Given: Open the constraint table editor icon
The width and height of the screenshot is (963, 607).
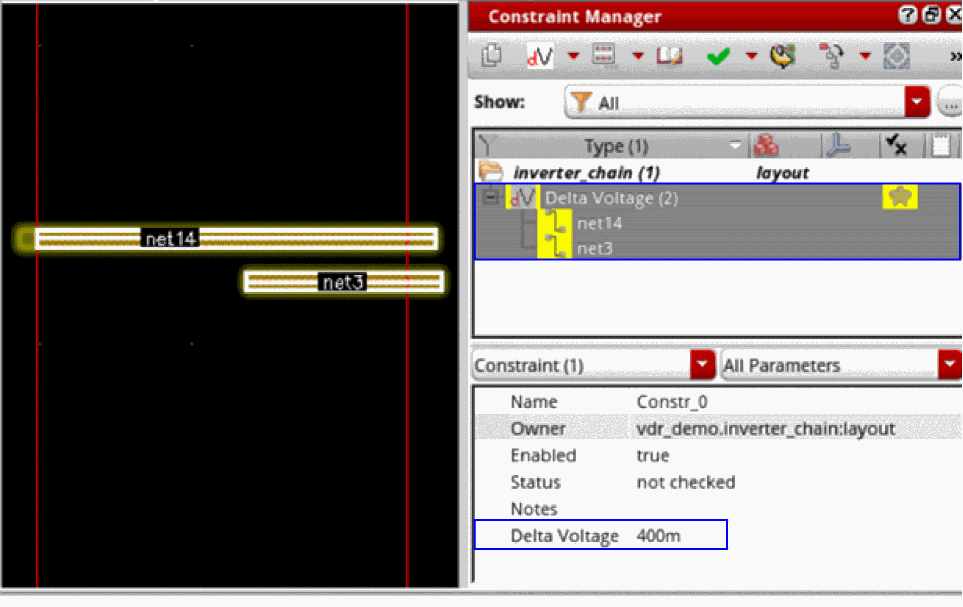Looking at the screenshot, I should click(x=604, y=55).
